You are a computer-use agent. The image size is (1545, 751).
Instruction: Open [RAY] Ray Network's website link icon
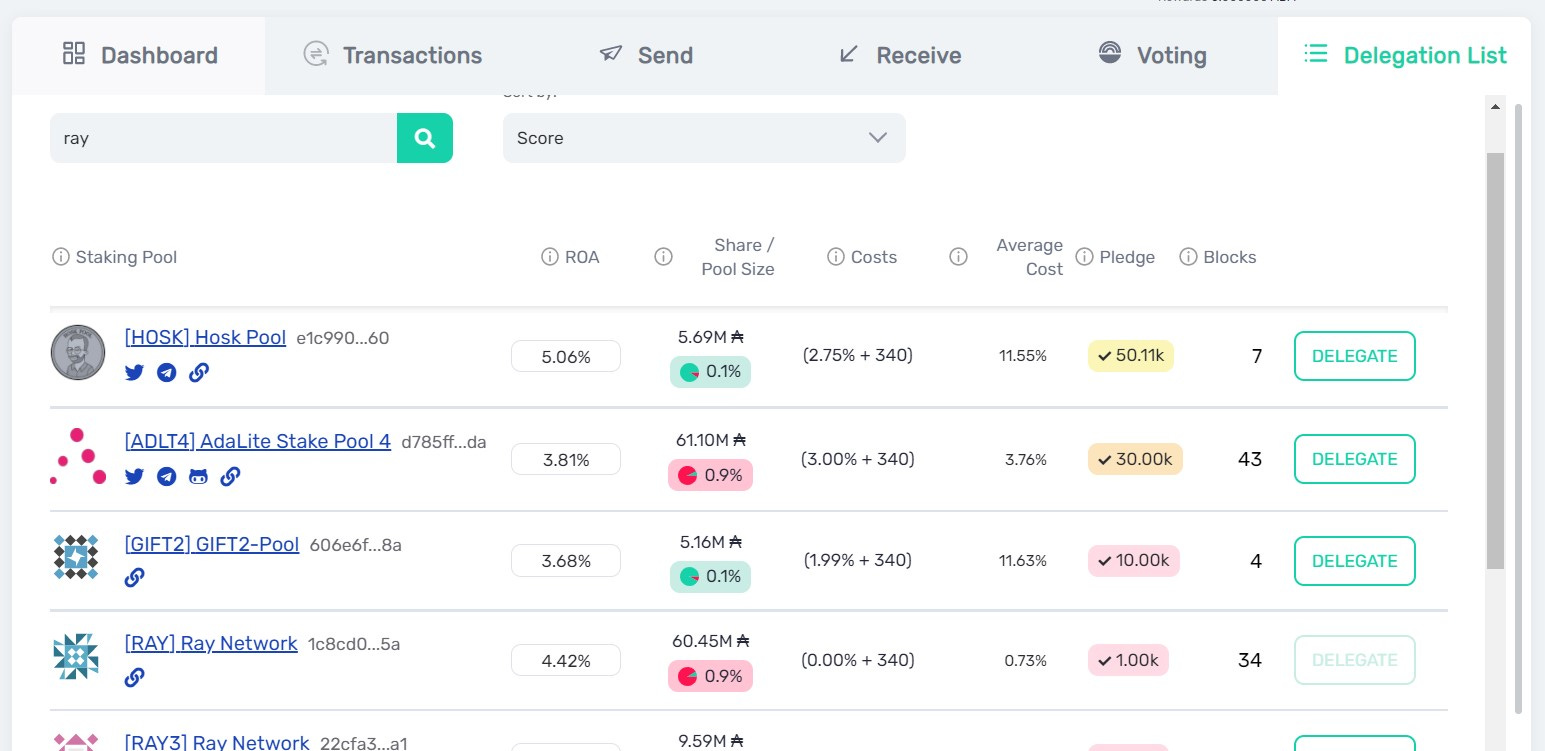[x=135, y=677]
